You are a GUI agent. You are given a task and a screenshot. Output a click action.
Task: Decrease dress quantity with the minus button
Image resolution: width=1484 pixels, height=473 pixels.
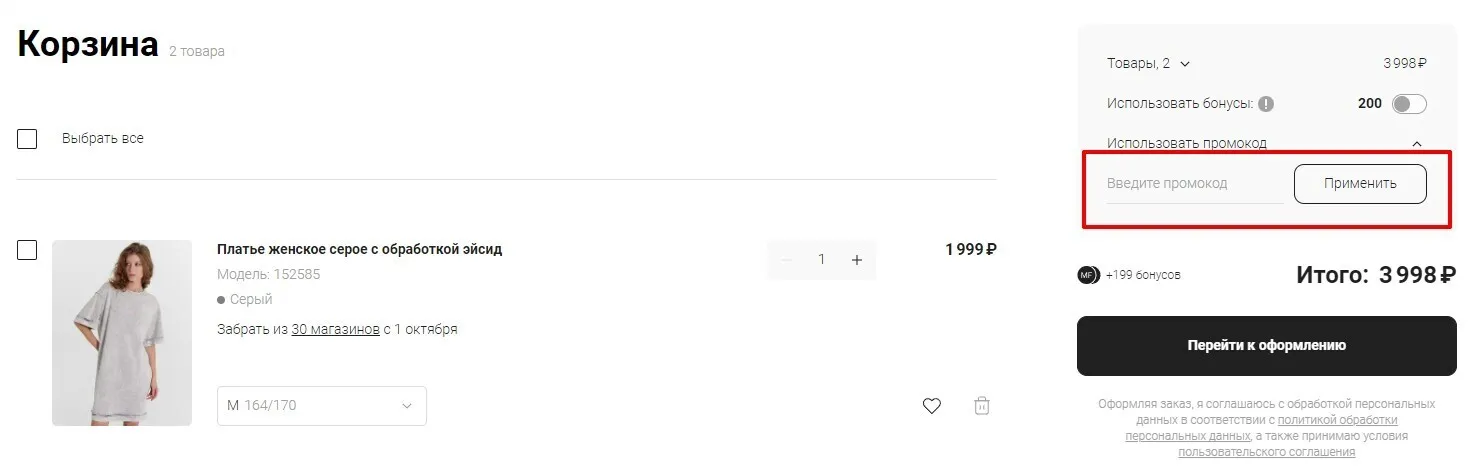786,260
